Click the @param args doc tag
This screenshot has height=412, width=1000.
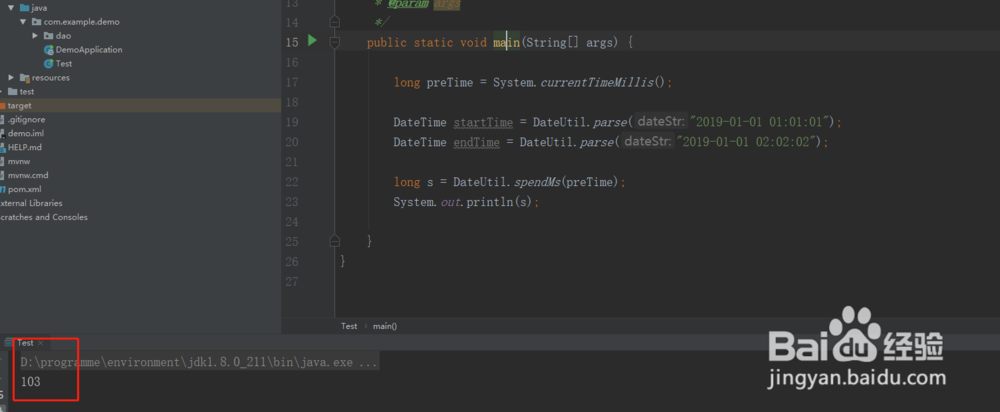click(x=423, y=4)
